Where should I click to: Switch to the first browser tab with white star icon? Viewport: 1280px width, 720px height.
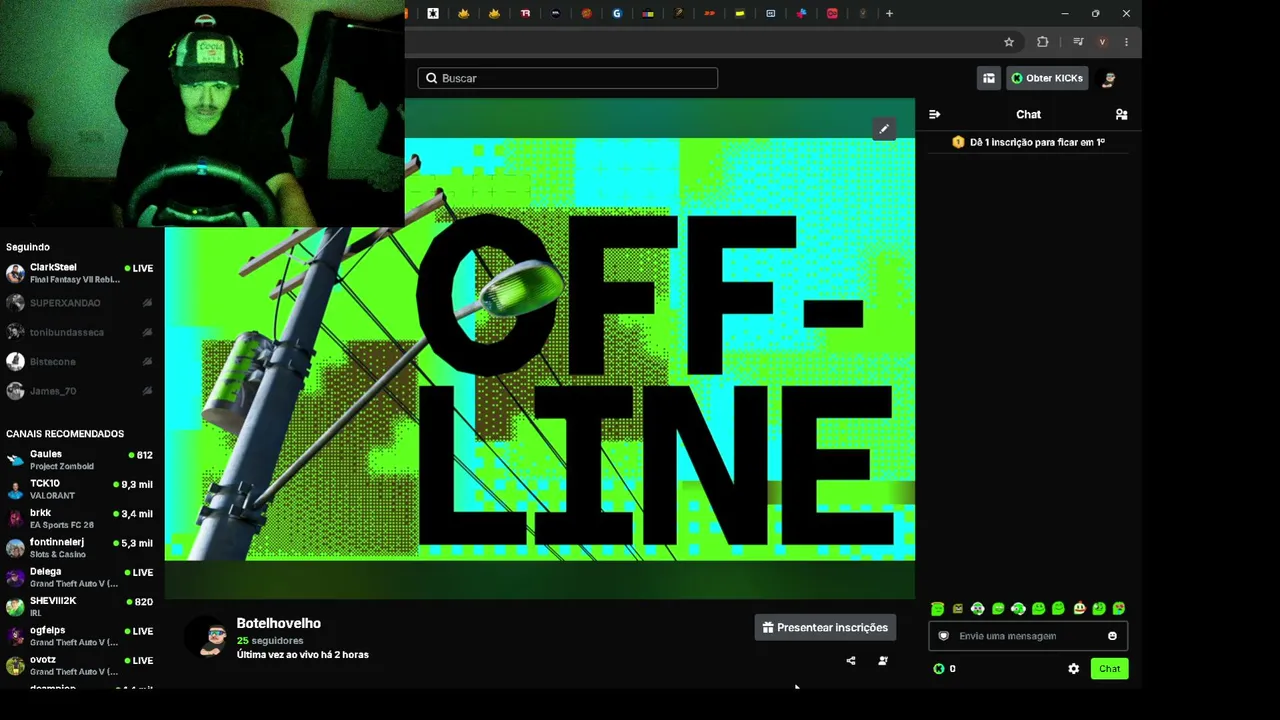pyautogui.click(x=433, y=13)
